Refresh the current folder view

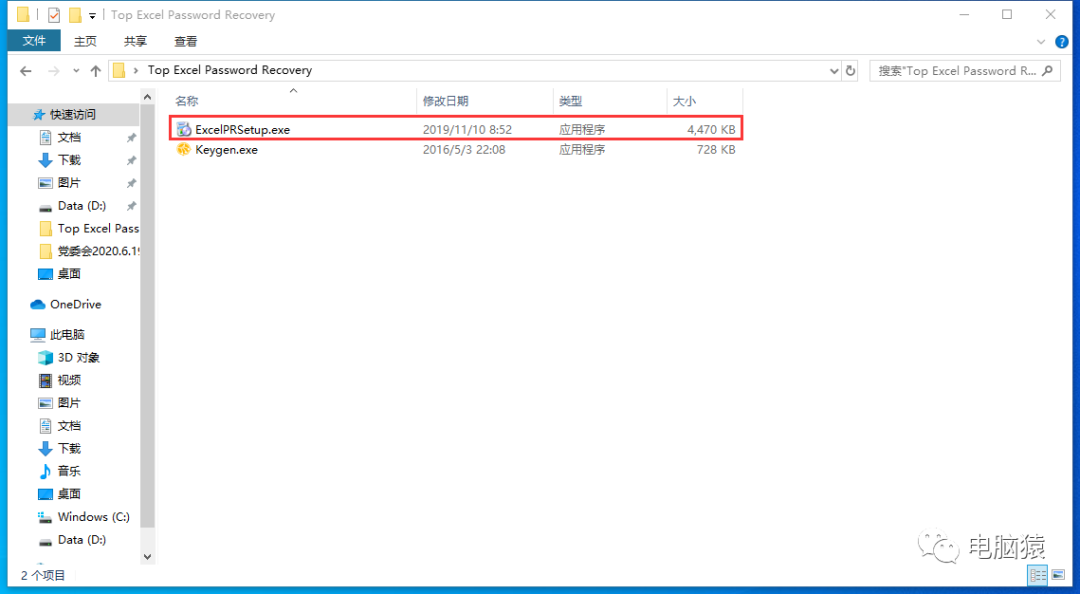(x=851, y=70)
